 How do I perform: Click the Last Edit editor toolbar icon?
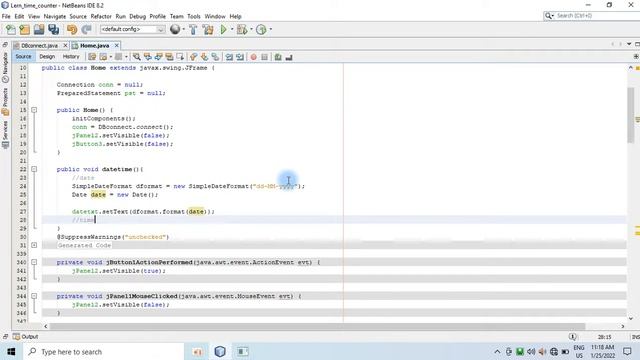coord(92,57)
